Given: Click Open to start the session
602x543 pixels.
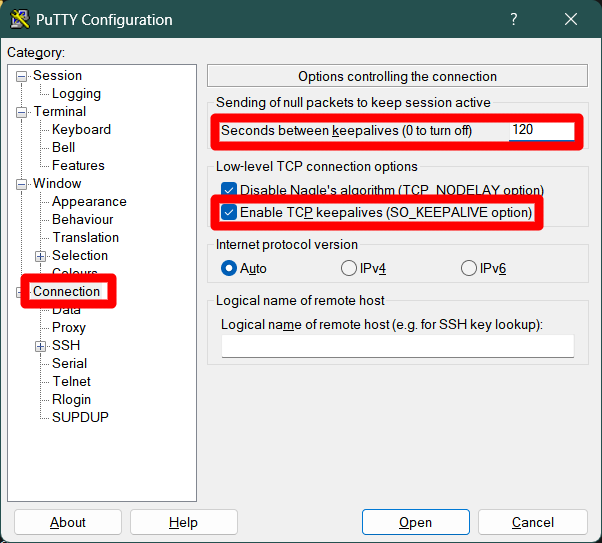Looking at the screenshot, I should point(415,522).
